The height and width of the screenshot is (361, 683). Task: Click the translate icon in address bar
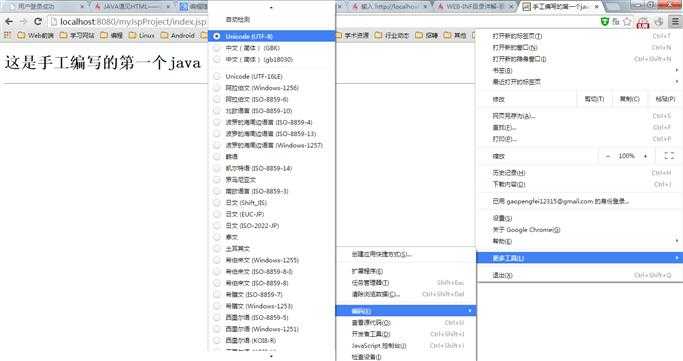(x=616, y=21)
